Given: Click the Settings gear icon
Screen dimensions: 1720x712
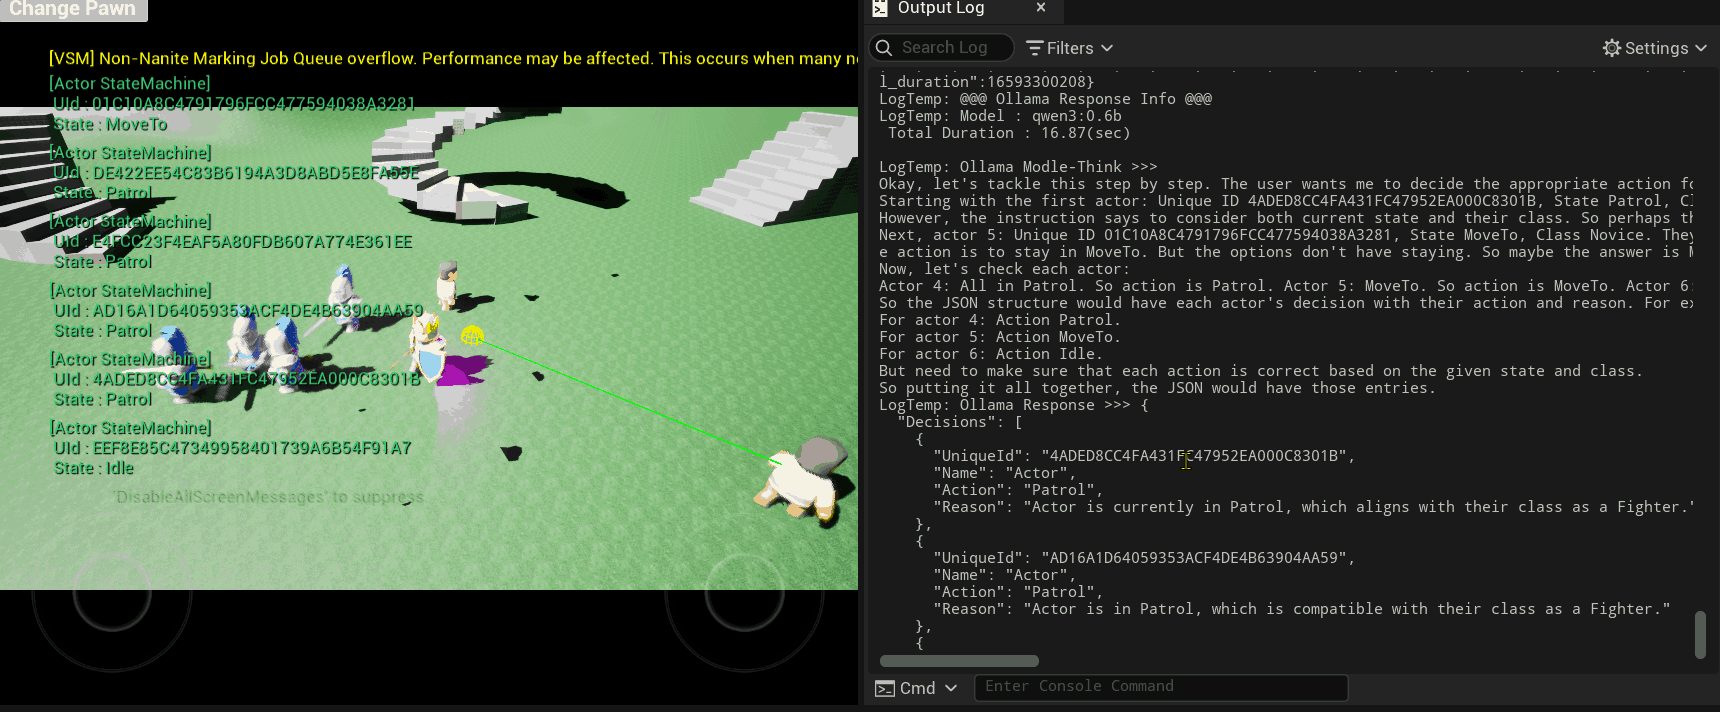Looking at the screenshot, I should [x=1612, y=48].
